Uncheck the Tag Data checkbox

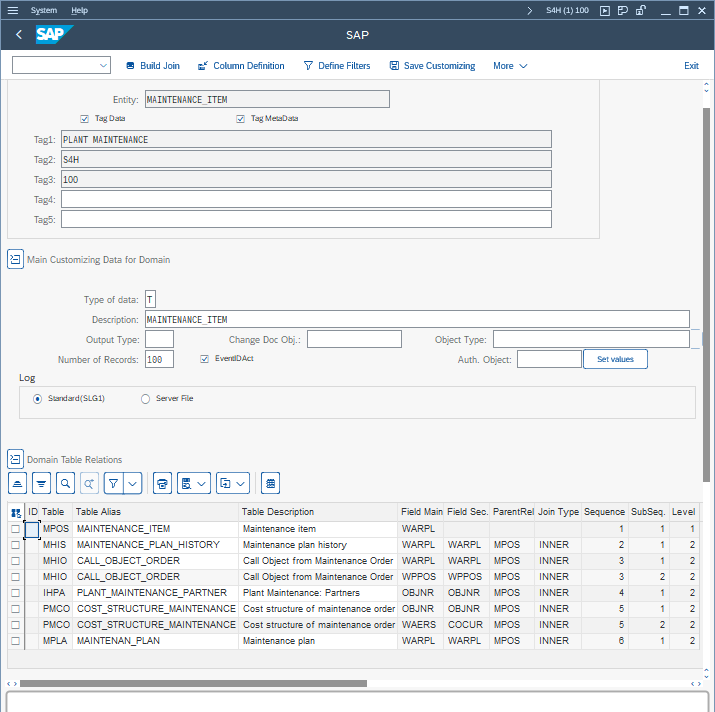(x=85, y=118)
